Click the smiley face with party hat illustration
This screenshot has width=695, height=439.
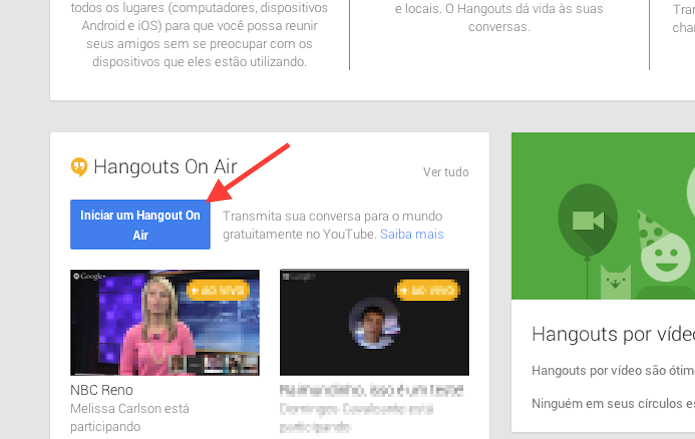coord(663,248)
